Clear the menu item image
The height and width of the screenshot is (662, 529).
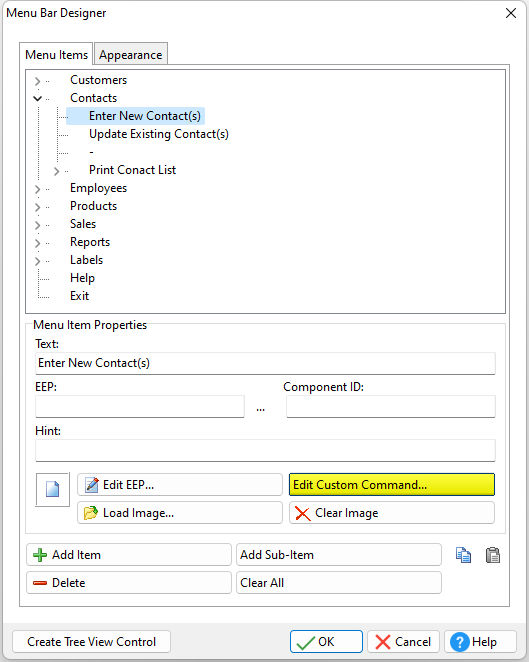pos(391,513)
